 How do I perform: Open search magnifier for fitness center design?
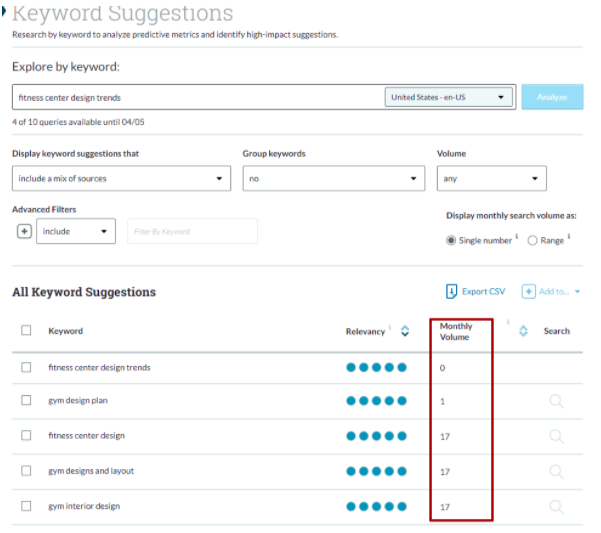click(x=556, y=436)
